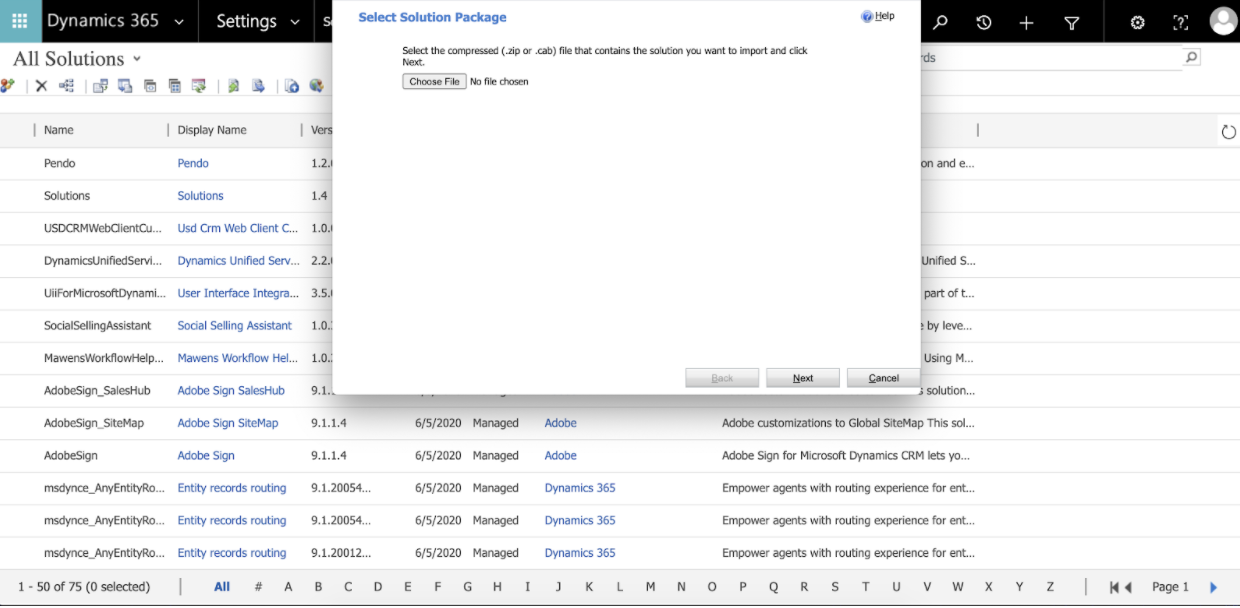This screenshot has height=608, width=1240.
Task: Open the Pendo solution link
Action: (x=193, y=163)
